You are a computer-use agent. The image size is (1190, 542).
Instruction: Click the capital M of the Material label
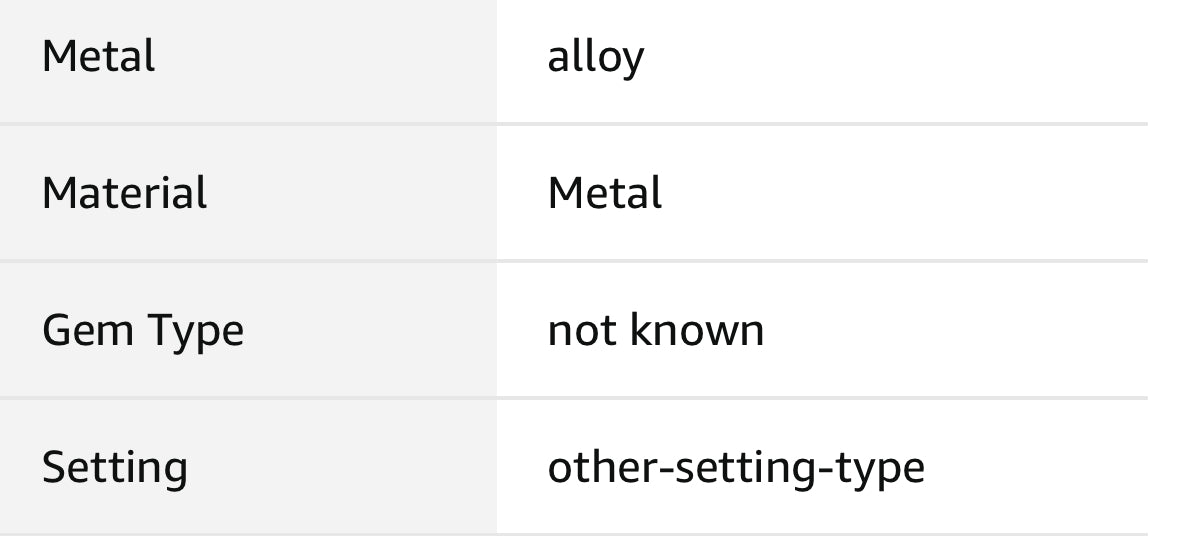59,193
